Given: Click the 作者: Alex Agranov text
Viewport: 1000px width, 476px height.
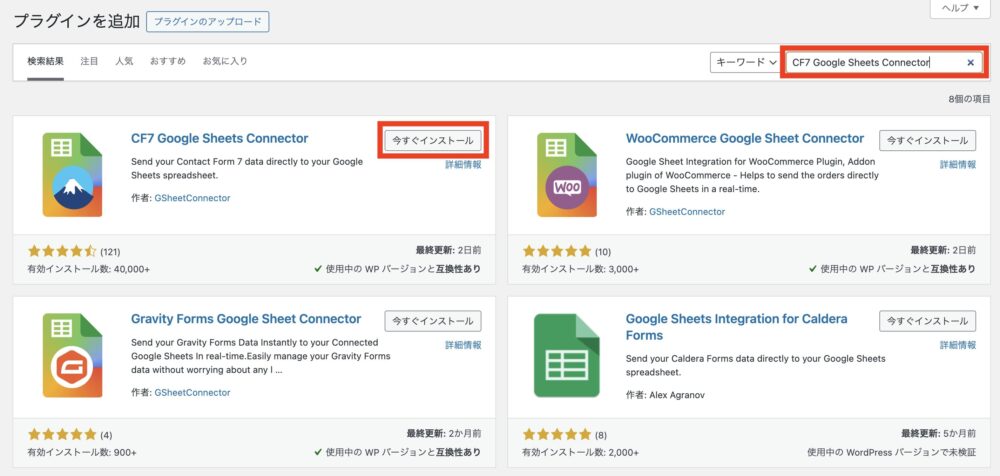Looking at the screenshot, I should click(x=665, y=395).
